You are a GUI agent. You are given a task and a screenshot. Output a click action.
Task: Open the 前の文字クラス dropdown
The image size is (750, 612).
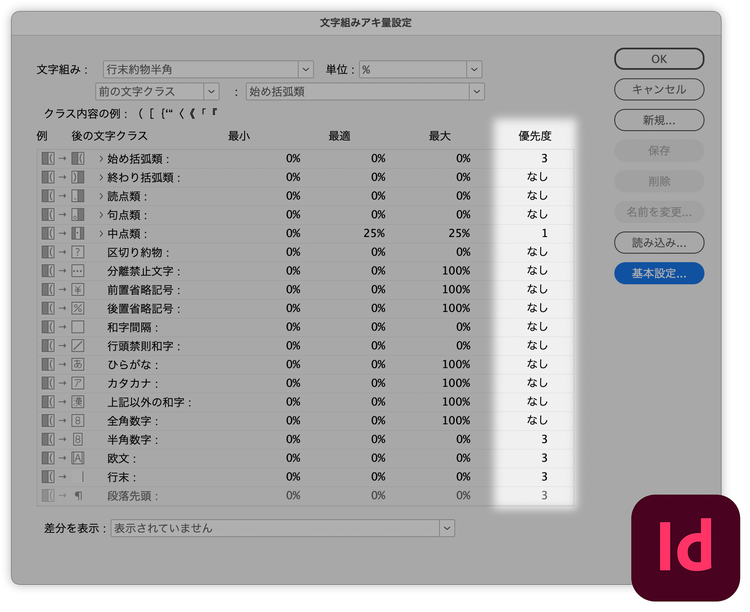157,91
